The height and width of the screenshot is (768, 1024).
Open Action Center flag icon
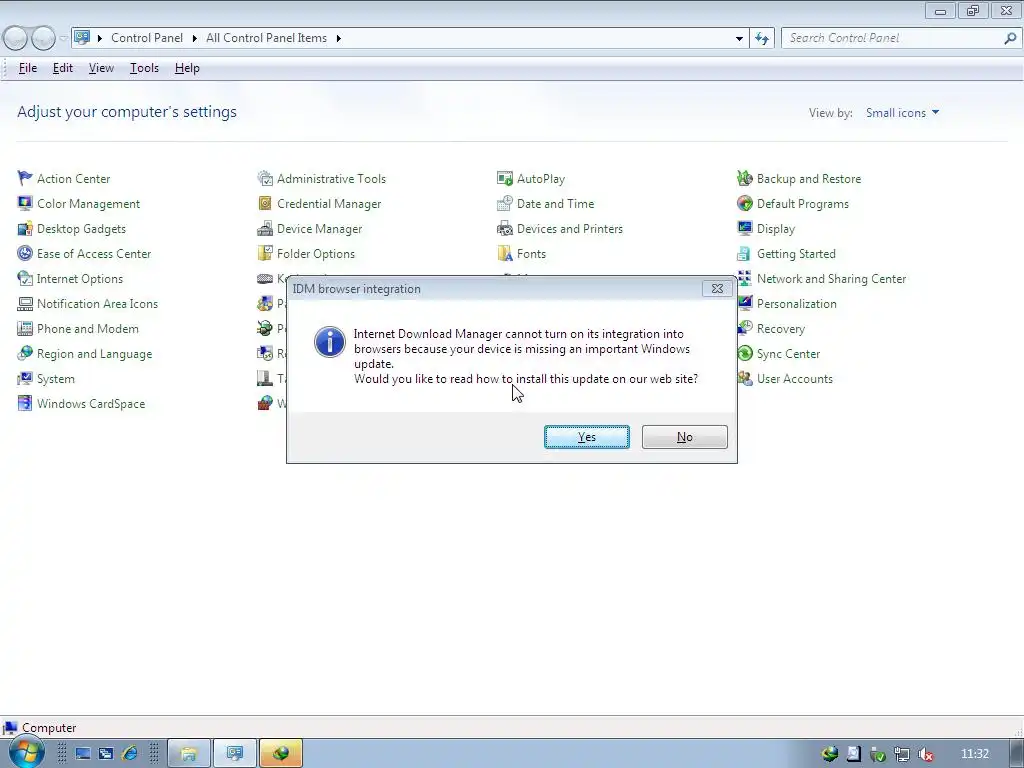click(25, 178)
